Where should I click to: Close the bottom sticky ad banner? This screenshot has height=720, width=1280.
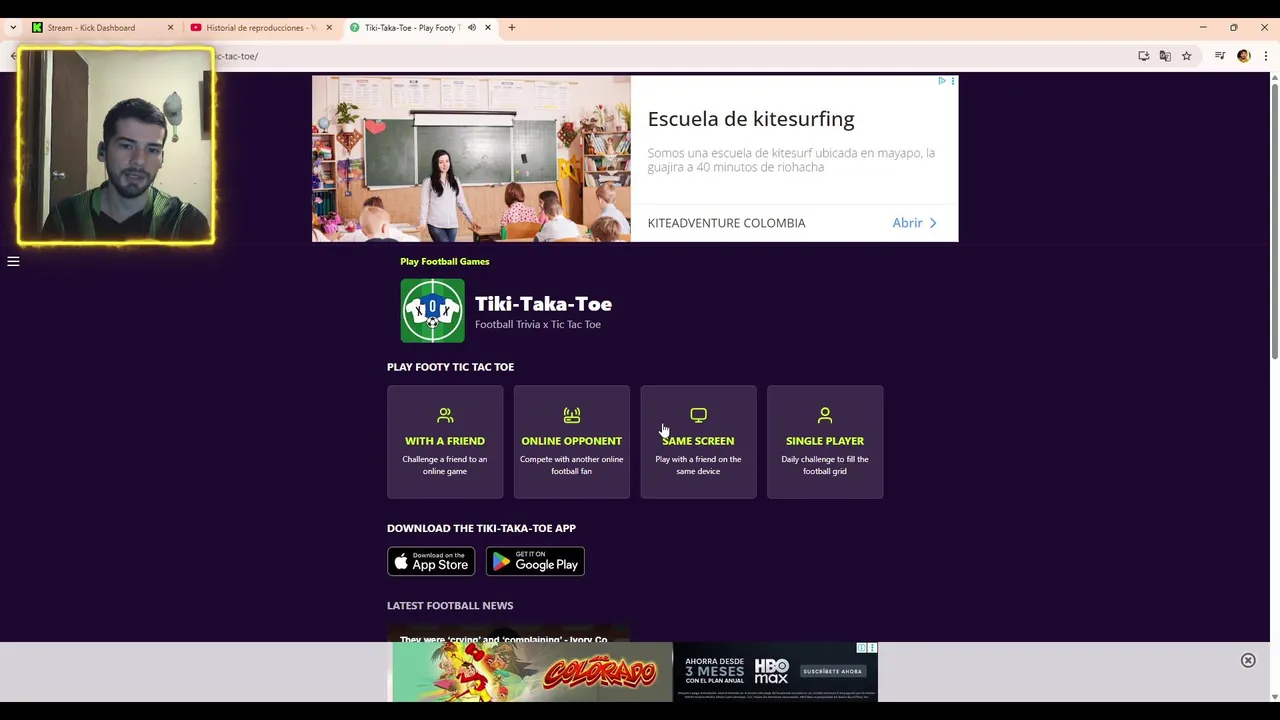click(1248, 660)
